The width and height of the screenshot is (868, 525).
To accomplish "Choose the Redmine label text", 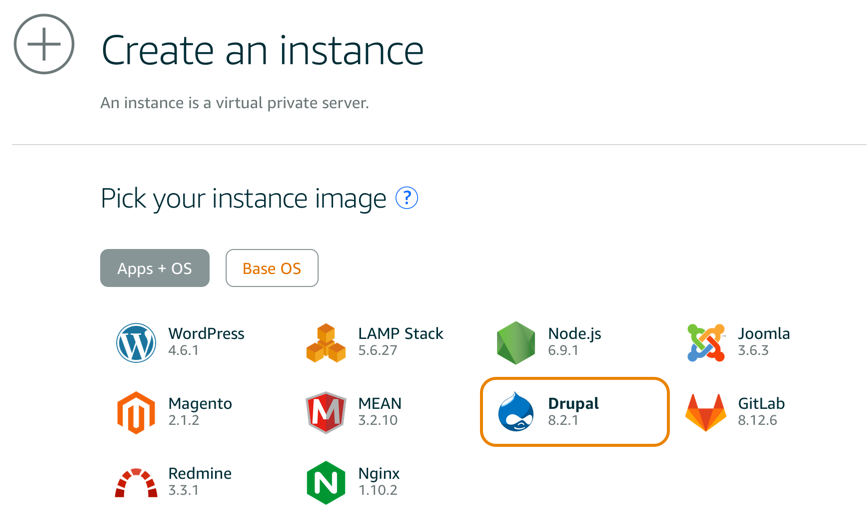I will click(200, 473).
